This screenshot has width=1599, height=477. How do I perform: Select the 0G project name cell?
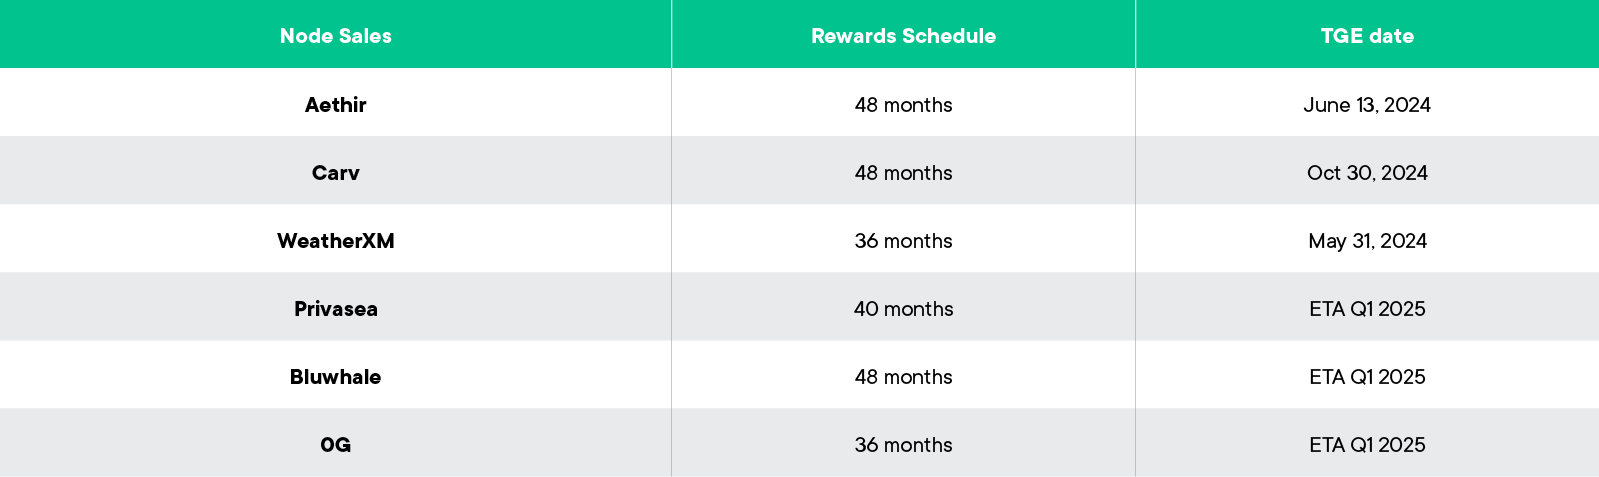335,445
